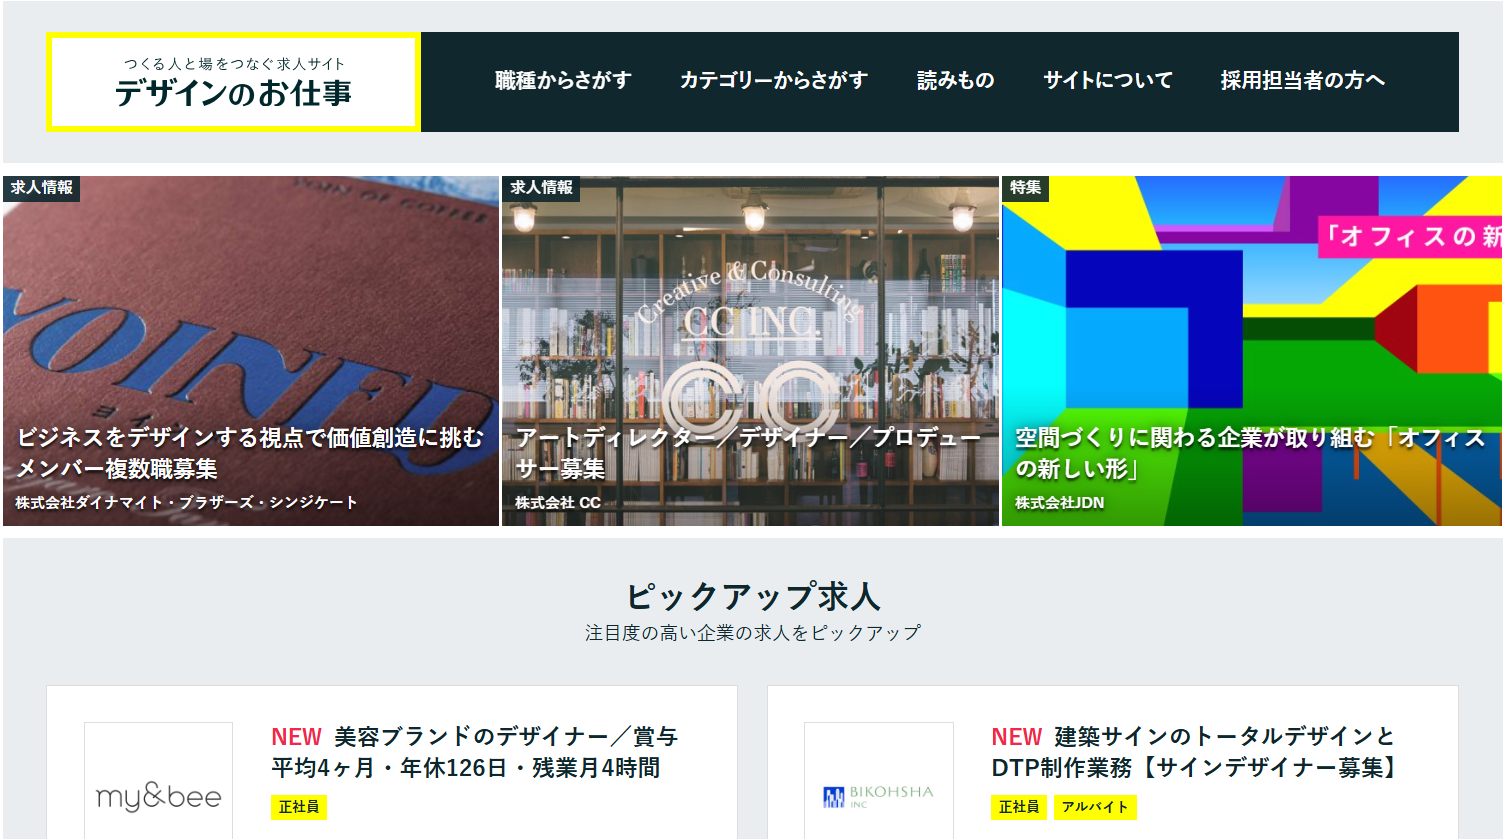Click the 特集 label on the third banner
1504x839 pixels.
[x=1025, y=188]
